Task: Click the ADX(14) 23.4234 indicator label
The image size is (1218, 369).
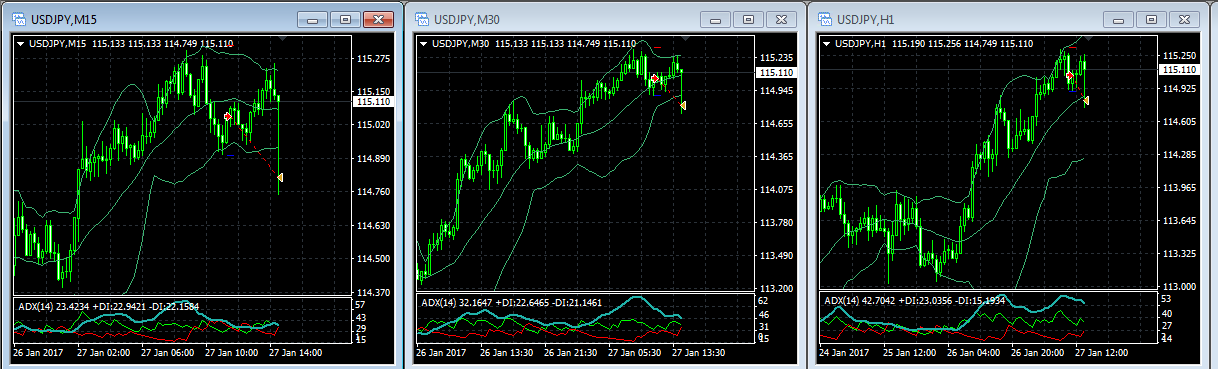Action: pos(55,306)
